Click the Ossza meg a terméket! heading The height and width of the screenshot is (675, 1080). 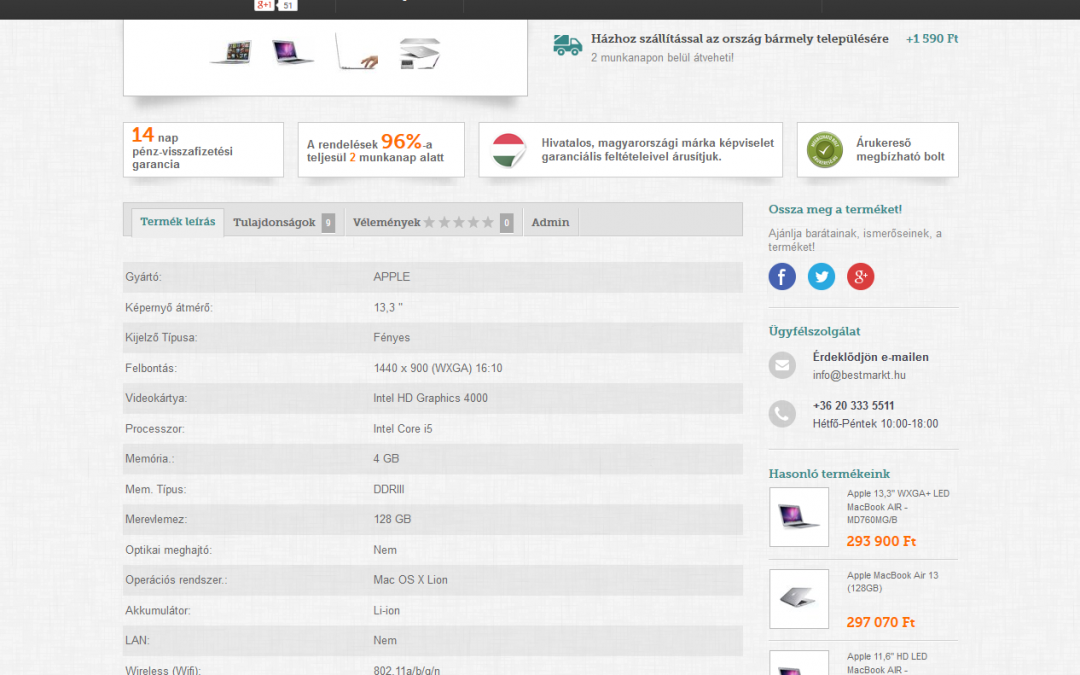(x=835, y=209)
